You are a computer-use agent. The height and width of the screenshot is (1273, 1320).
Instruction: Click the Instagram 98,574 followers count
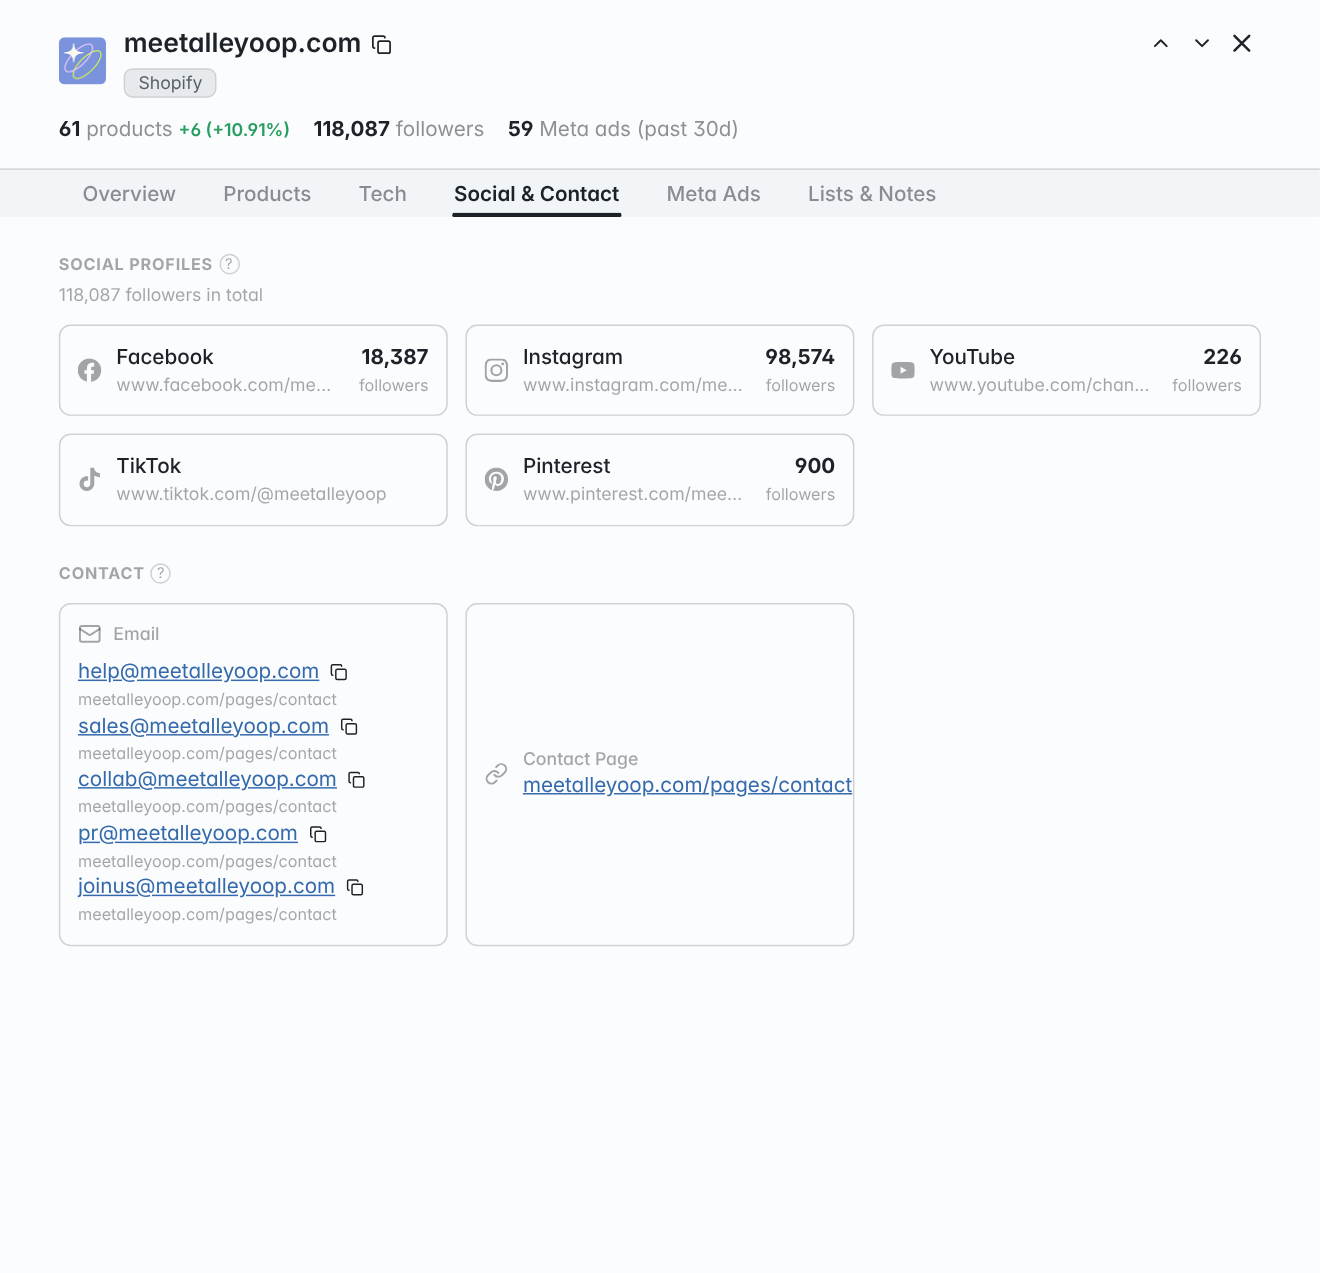(x=800, y=369)
